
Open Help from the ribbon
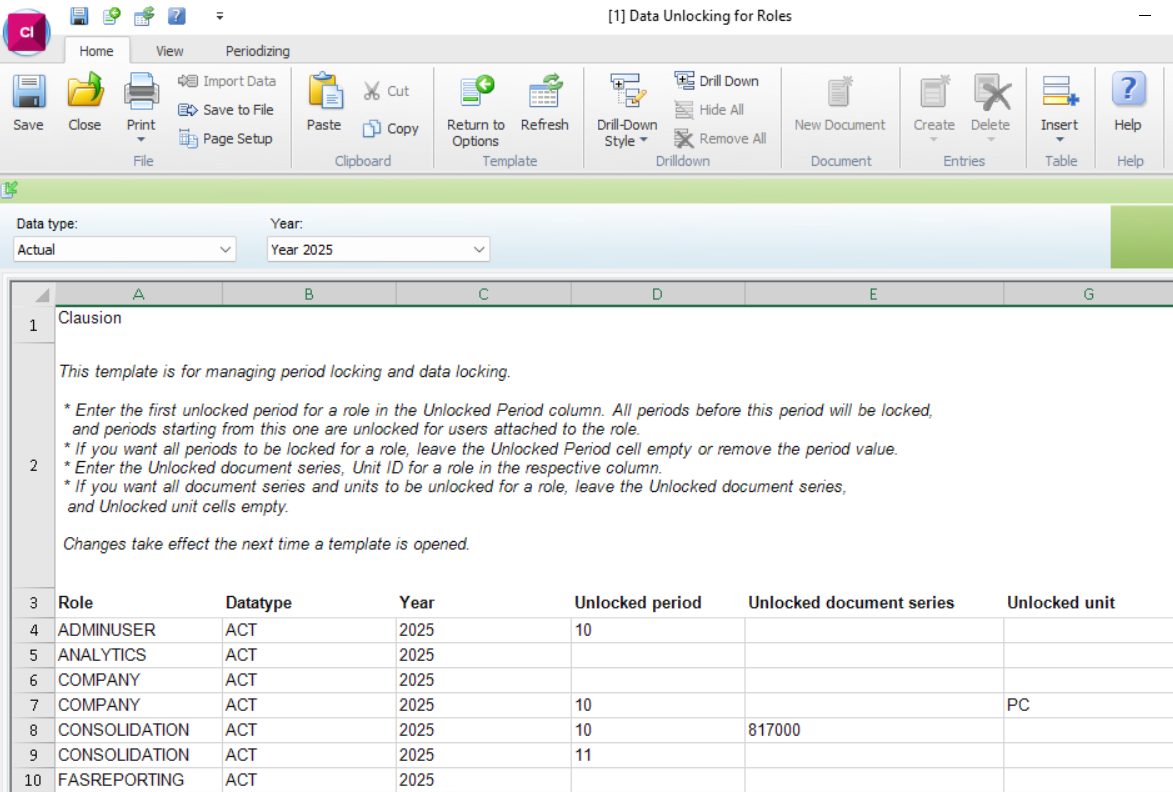(x=1127, y=103)
